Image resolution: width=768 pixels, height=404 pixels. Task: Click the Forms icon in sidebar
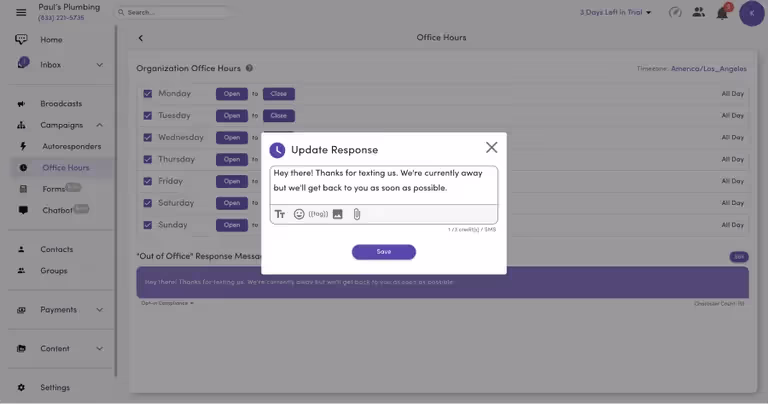coord(23,189)
